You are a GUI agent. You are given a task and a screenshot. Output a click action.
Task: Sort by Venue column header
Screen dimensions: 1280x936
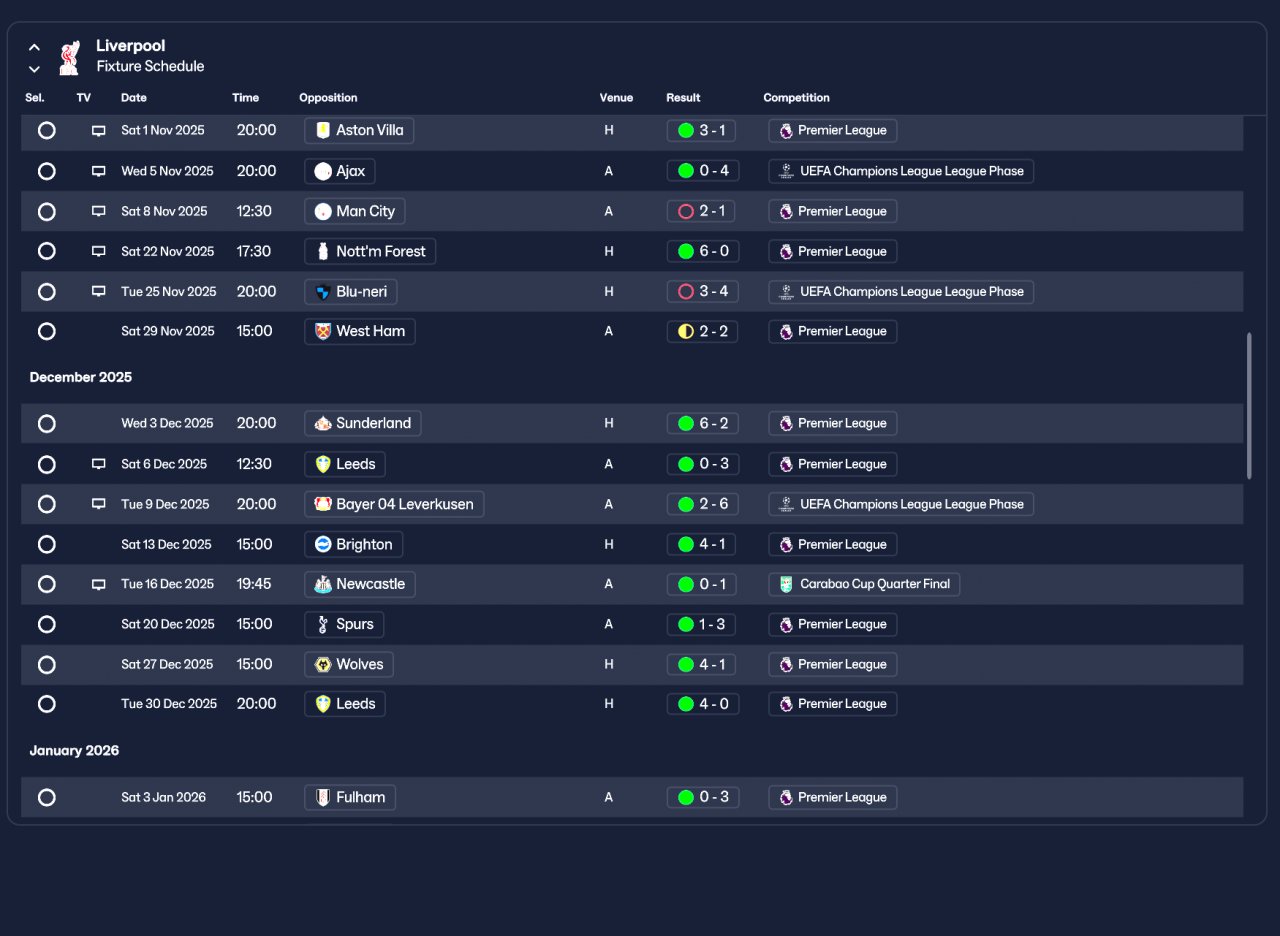point(616,98)
